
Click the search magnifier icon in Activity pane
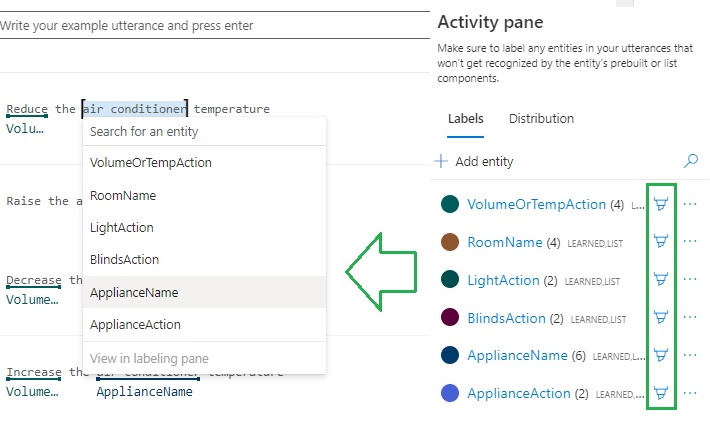[x=690, y=160]
